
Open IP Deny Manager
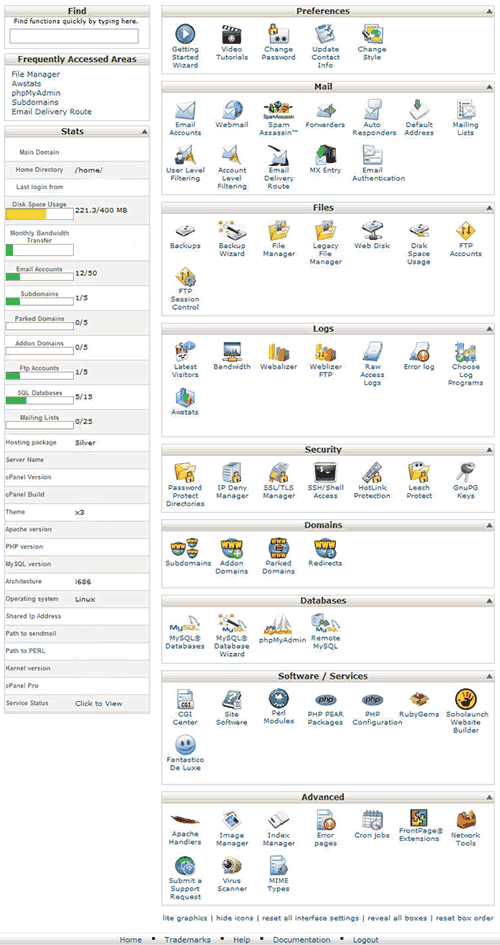tap(232, 481)
